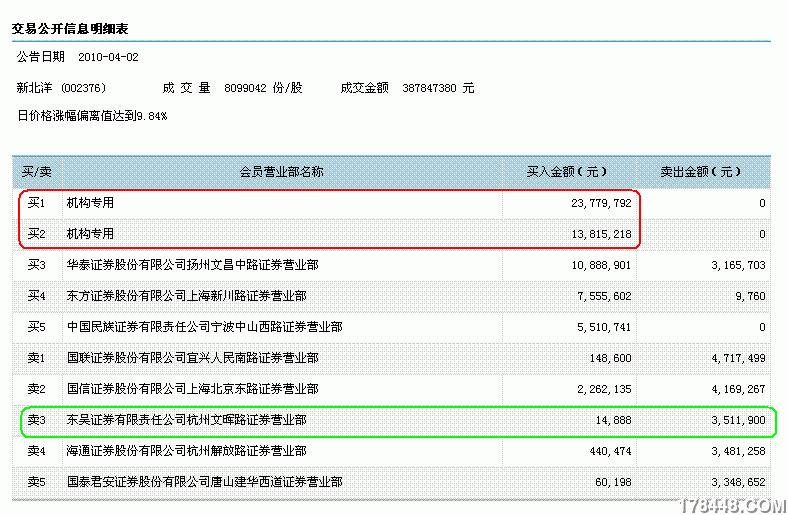The width and height of the screenshot is (788, 515).
Task: Select 国联证券宜兴人民南路证券营业部 name
Action: 192,358
